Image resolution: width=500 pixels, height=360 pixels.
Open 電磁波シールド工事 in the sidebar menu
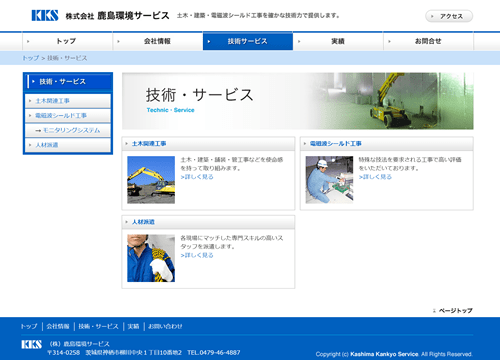click(x=68, y=115)
